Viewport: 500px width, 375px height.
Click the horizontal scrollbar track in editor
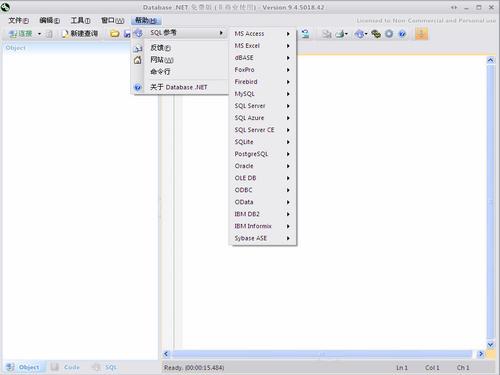point(322,354)
